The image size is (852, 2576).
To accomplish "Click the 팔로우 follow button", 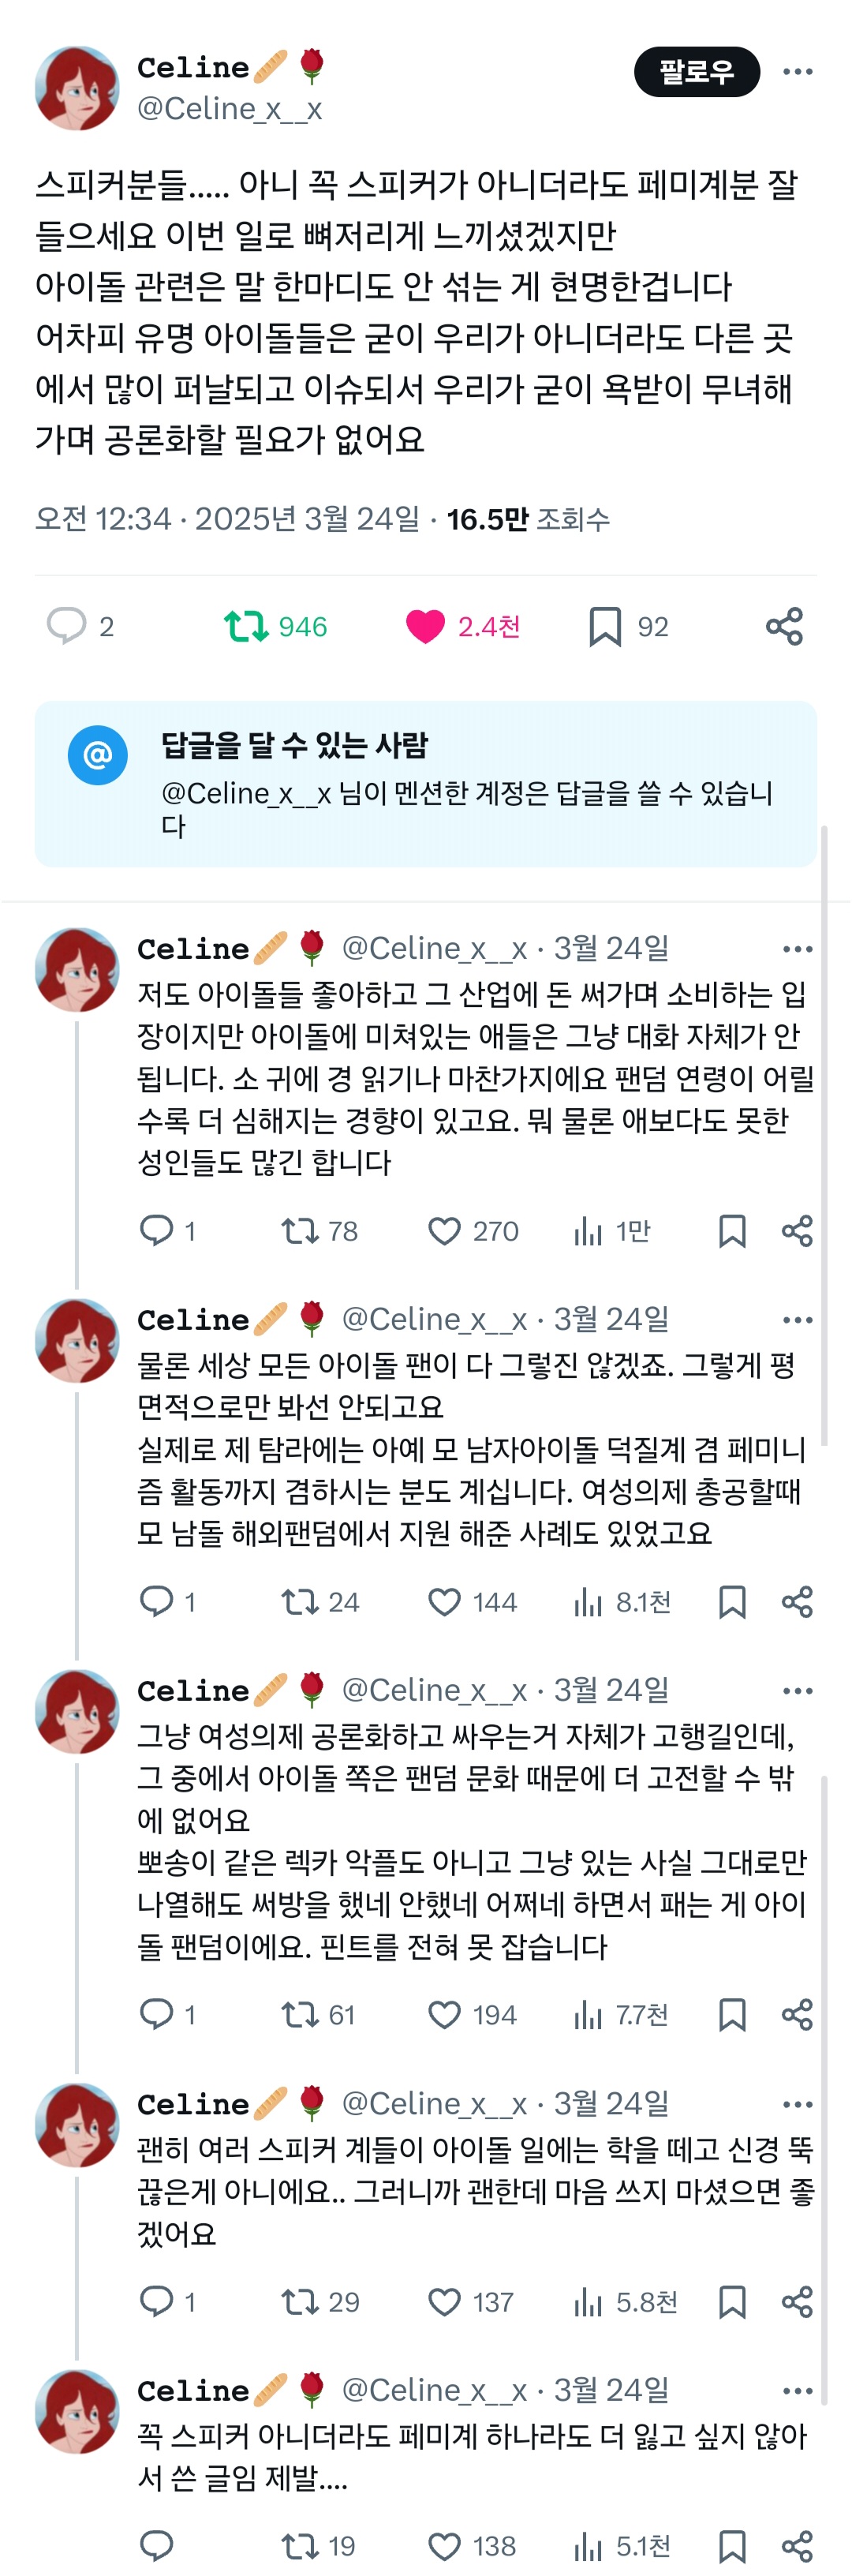I will coord(696,72).
